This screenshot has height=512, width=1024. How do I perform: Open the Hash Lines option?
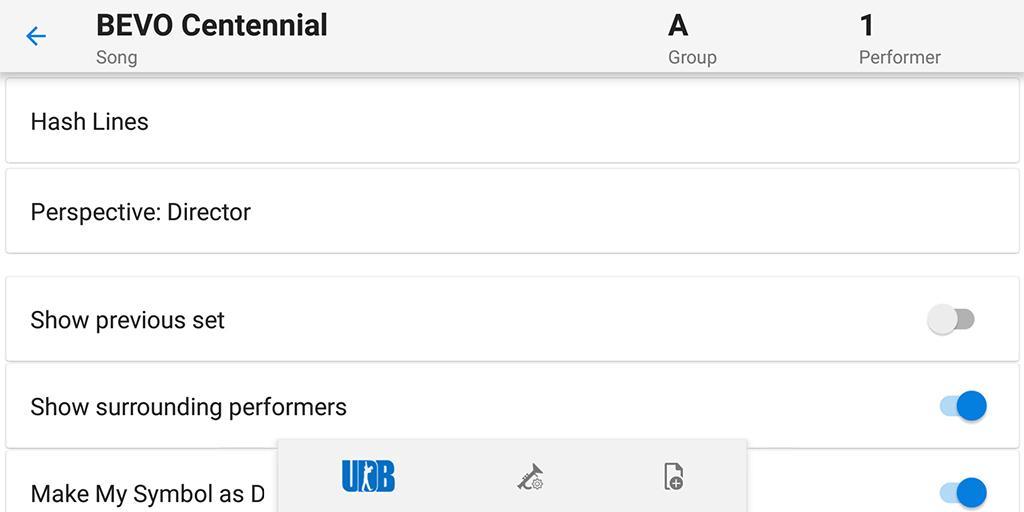tap(512, 121)
